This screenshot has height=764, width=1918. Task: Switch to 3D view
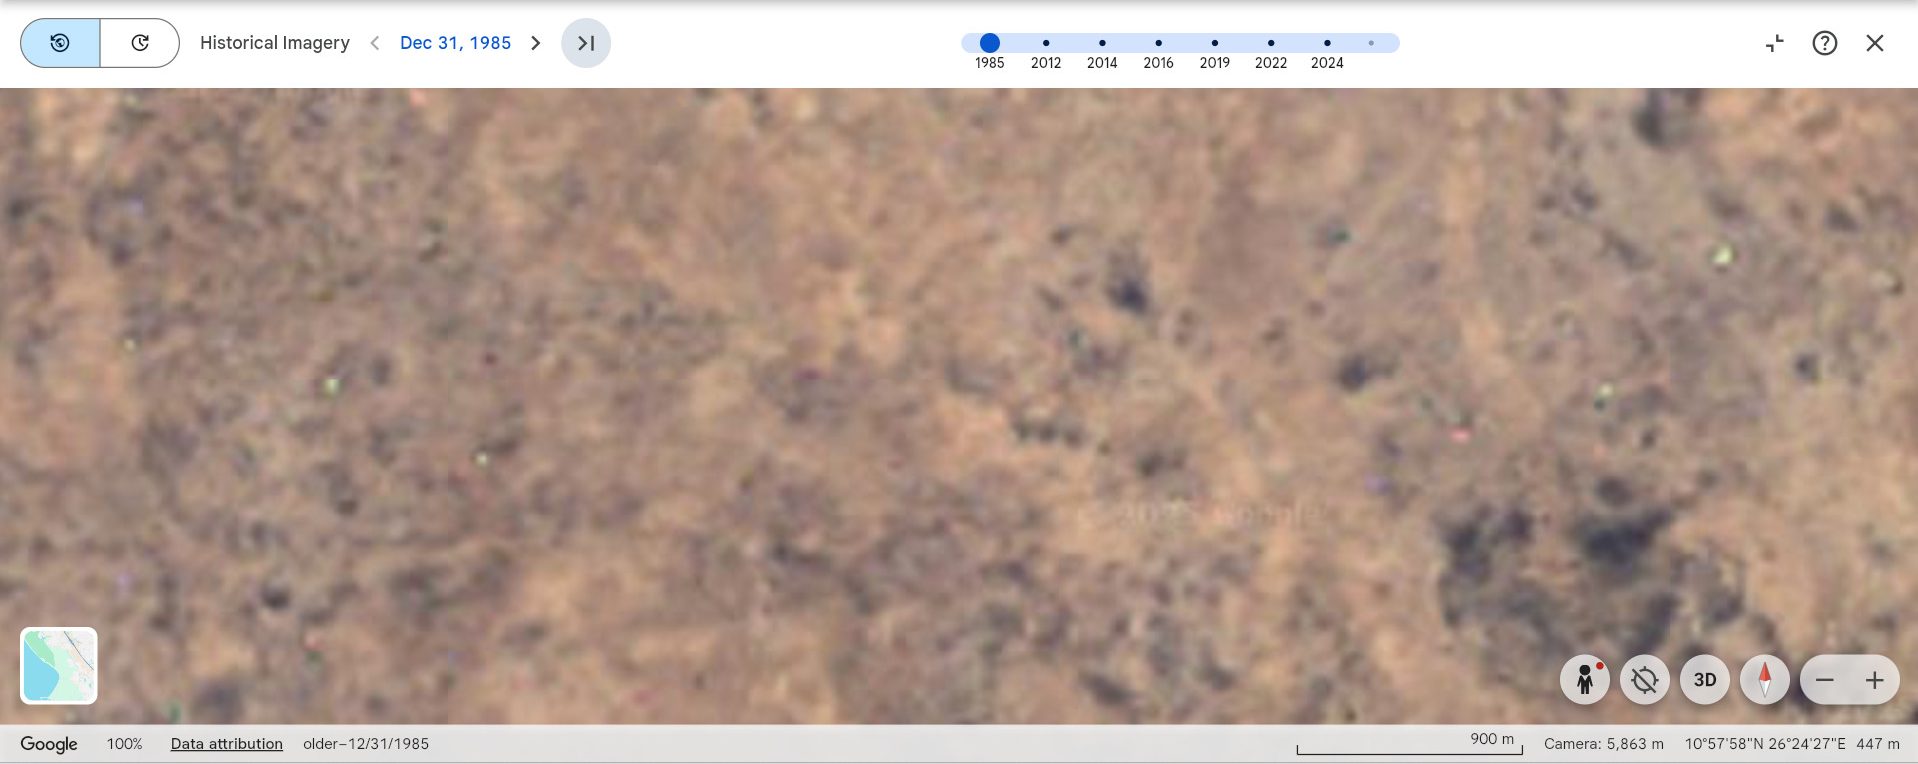1705,680
